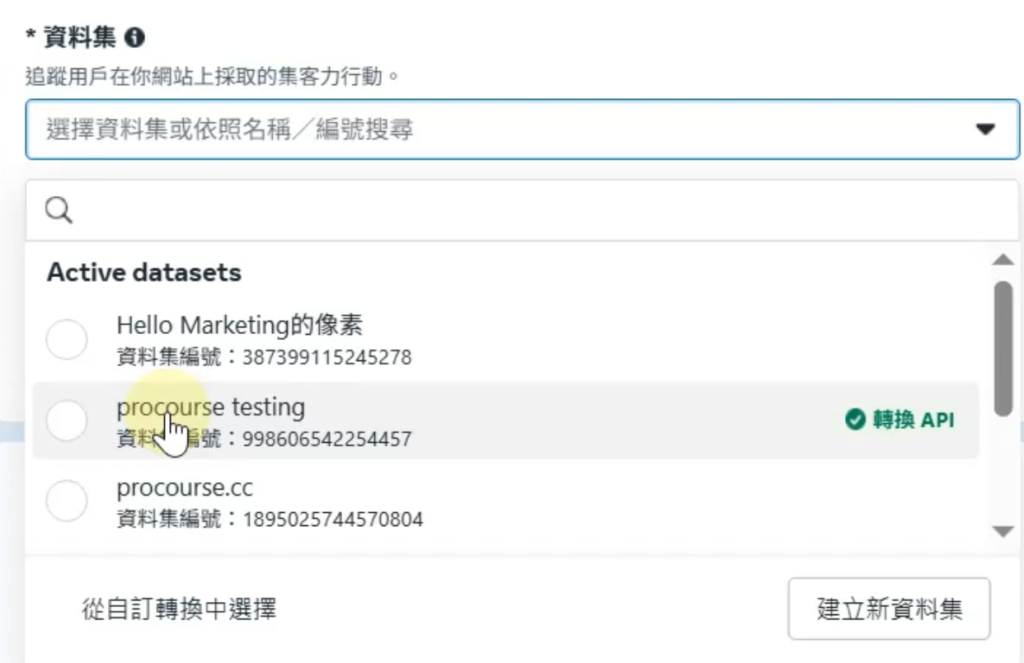Click the 轉換 API label text
The width and height of the screenshot is (1024, 663).
[x=913, y=420]
